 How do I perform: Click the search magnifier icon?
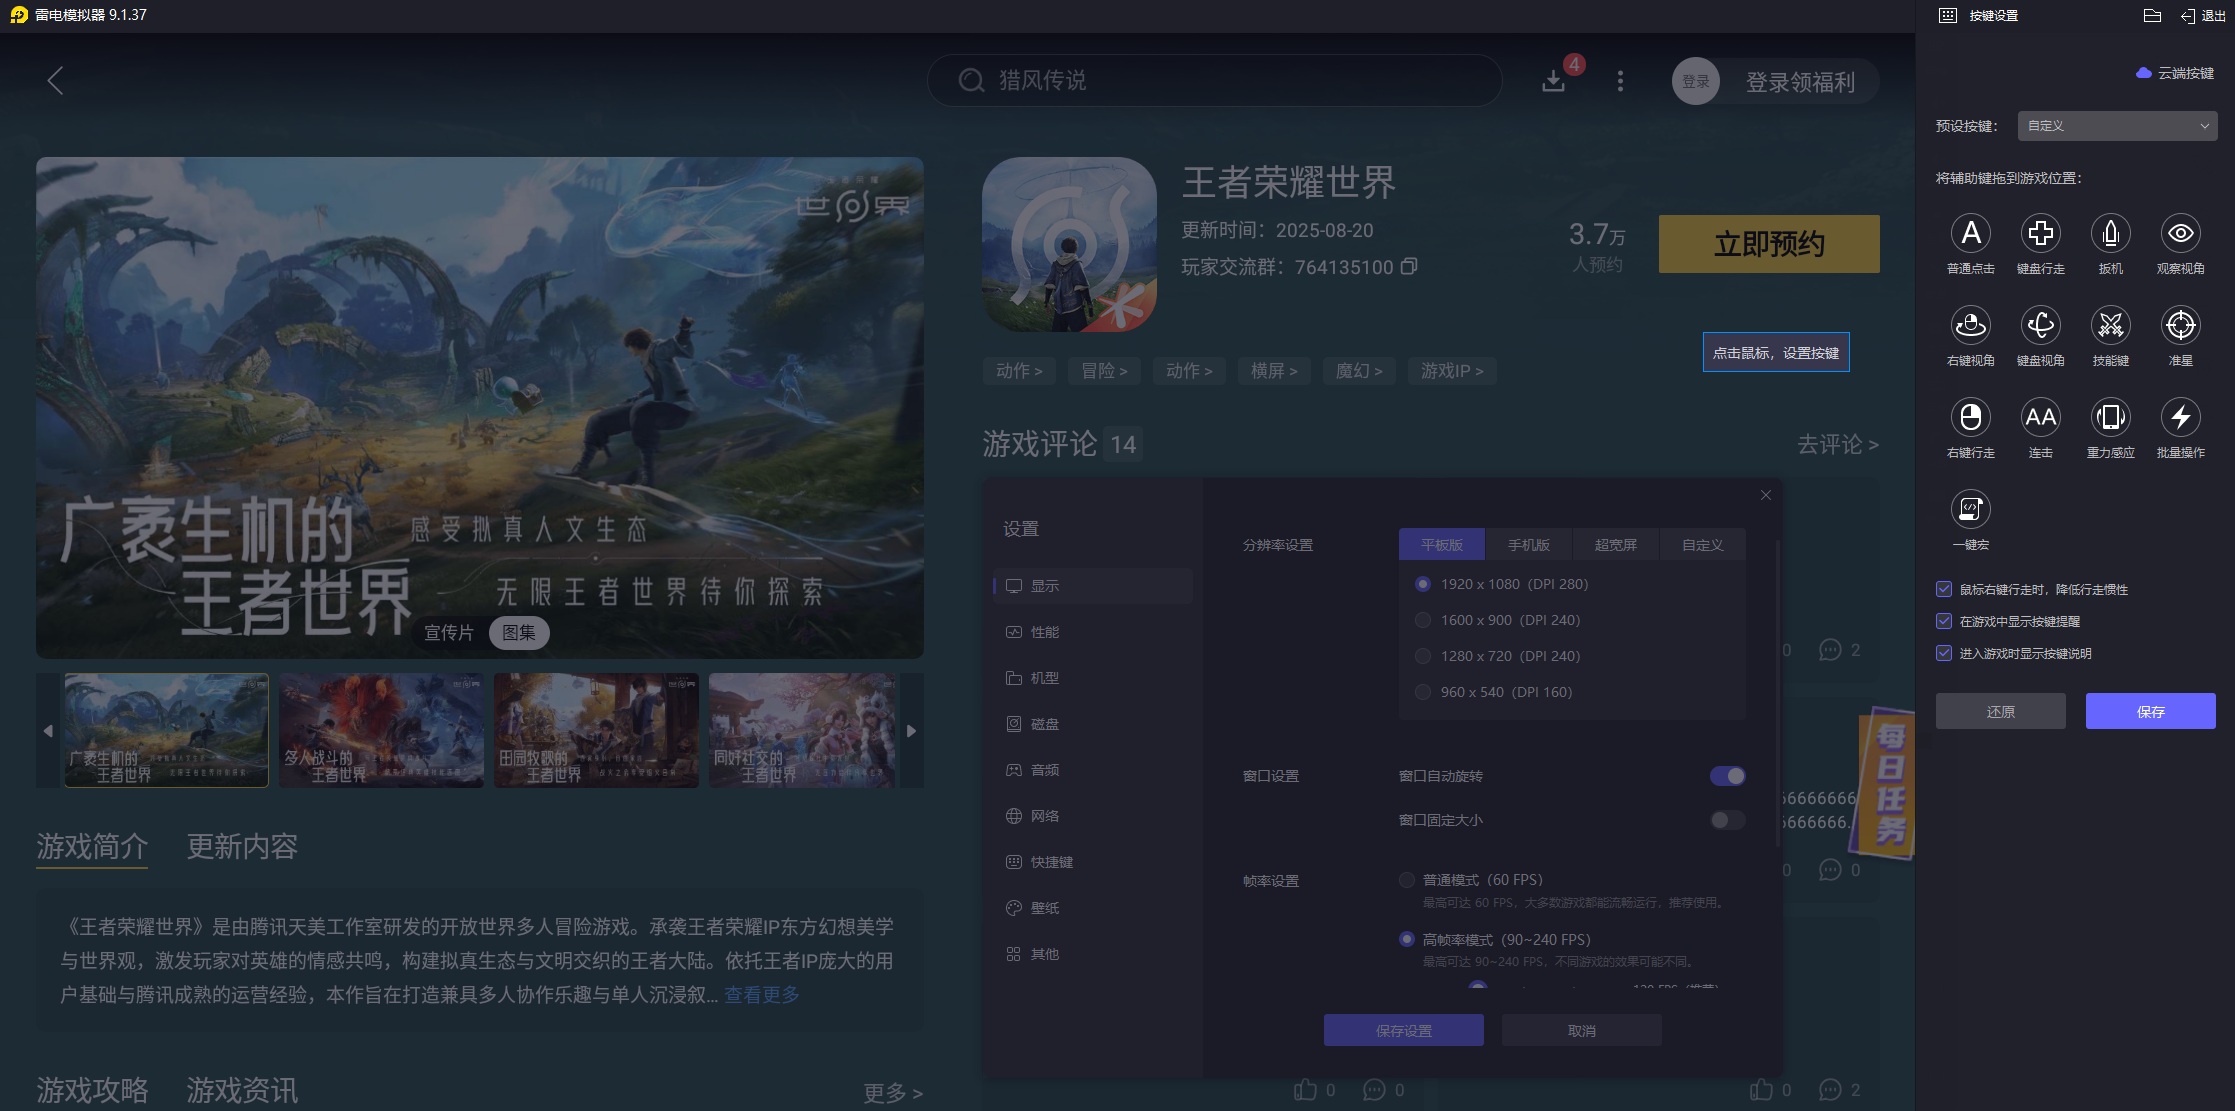[971, 80]
